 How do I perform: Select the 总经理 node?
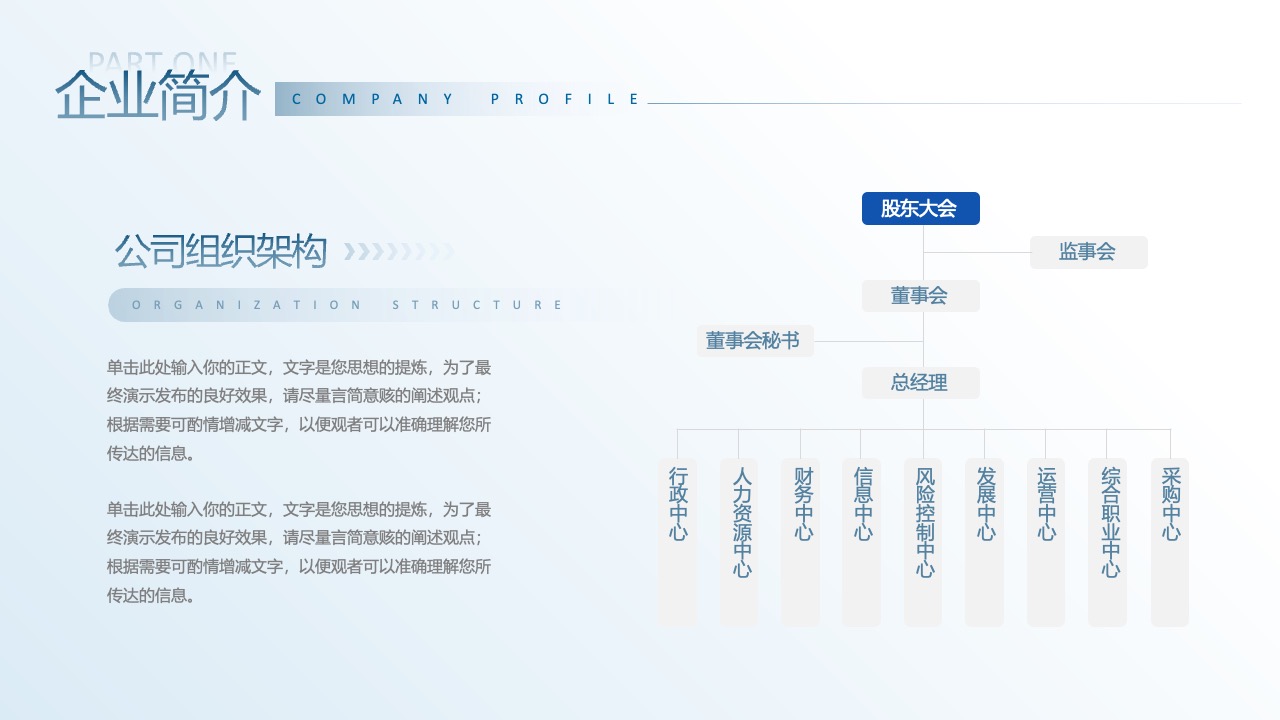(x=921, y=383)
